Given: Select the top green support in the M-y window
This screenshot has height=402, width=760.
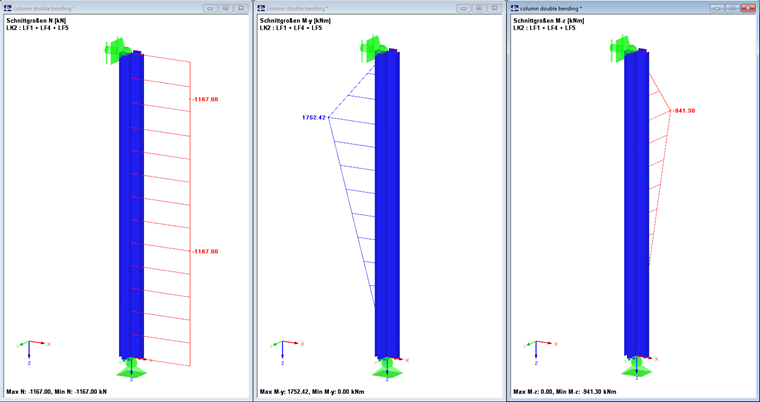Looking at the screenshot, I should [x=373, y=48].
